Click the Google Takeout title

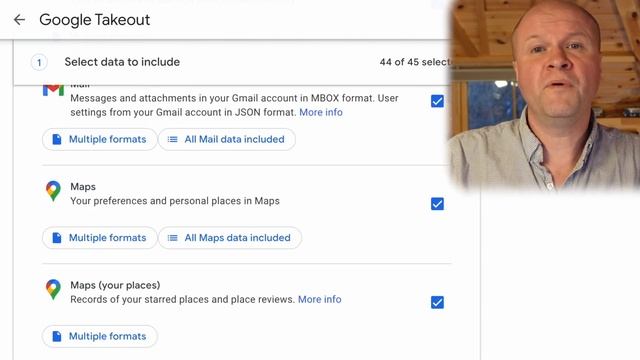point(95,20)
